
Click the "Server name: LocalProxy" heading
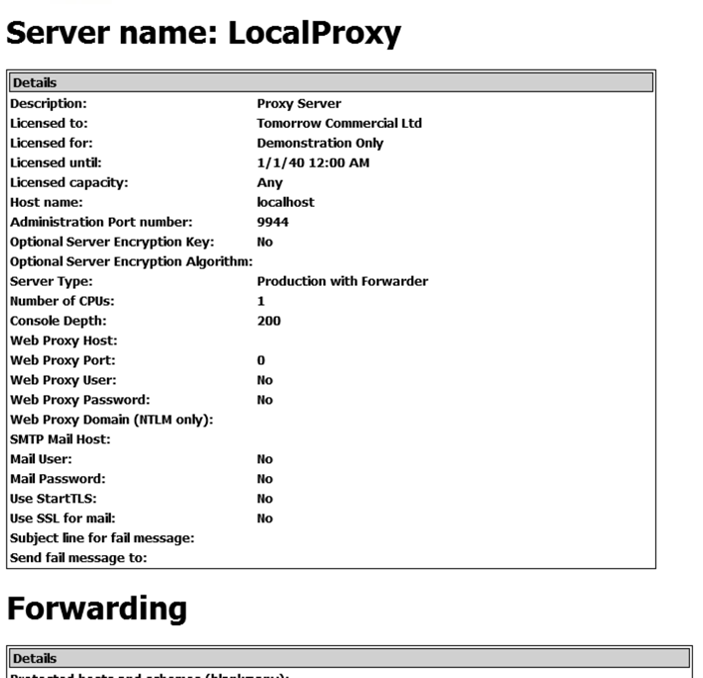204,33
